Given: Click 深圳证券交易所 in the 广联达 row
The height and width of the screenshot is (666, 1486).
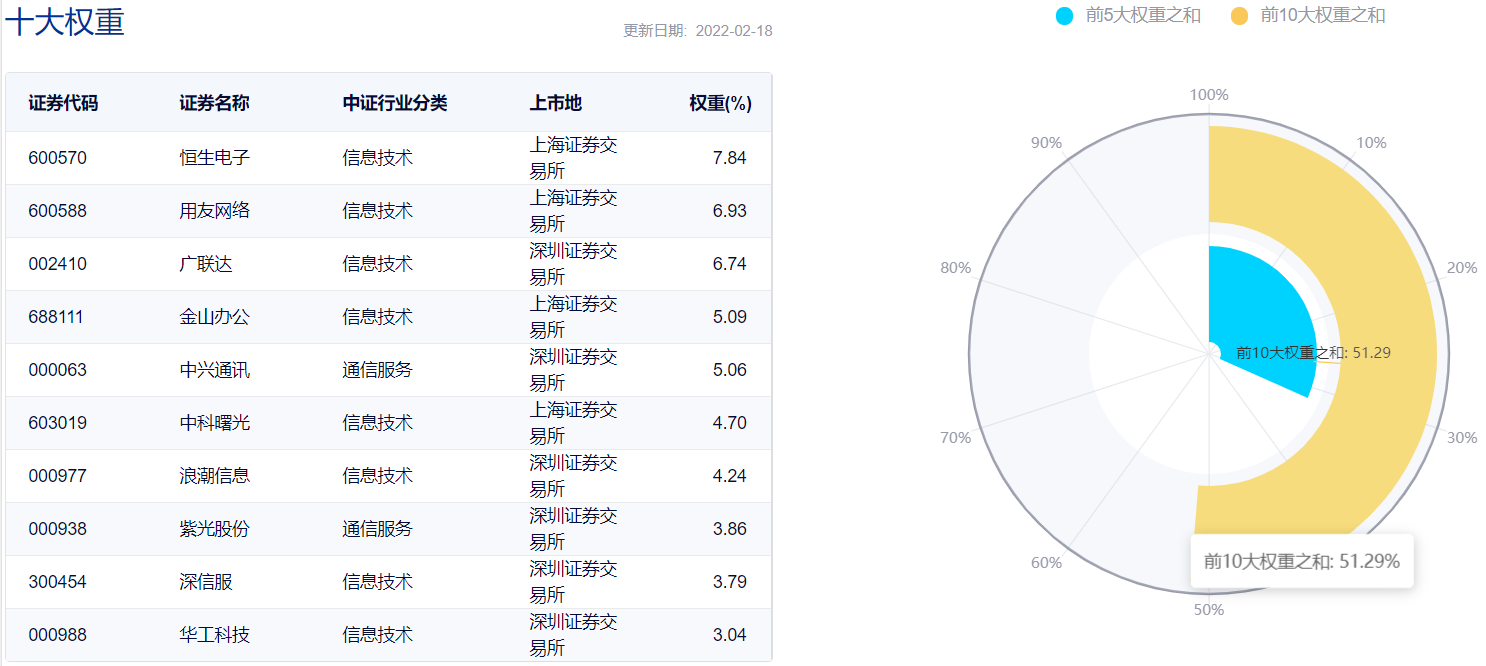Looking at the screenshot, I should (573, 264).
